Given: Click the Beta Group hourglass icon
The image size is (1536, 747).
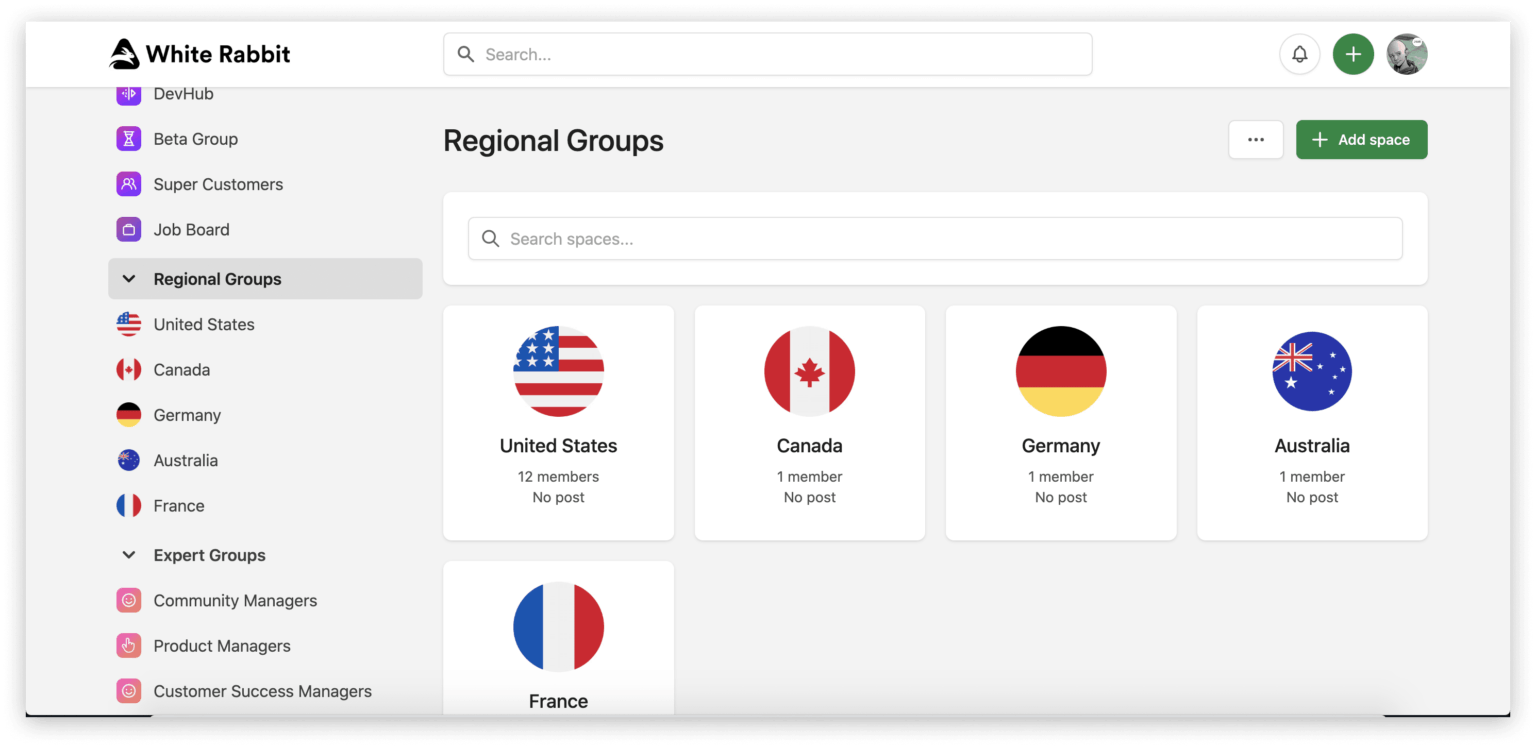Looking at the screenshot, I should pyautogui.click(x=128, y=139).
